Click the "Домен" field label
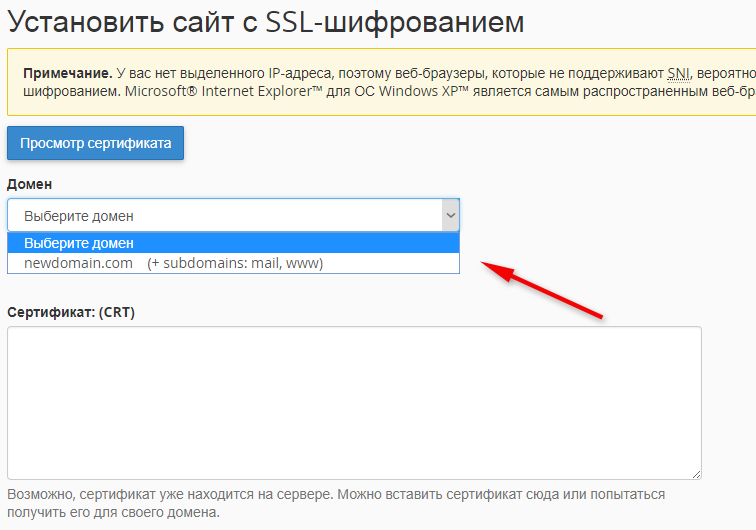756x530 pixels. 30,184
